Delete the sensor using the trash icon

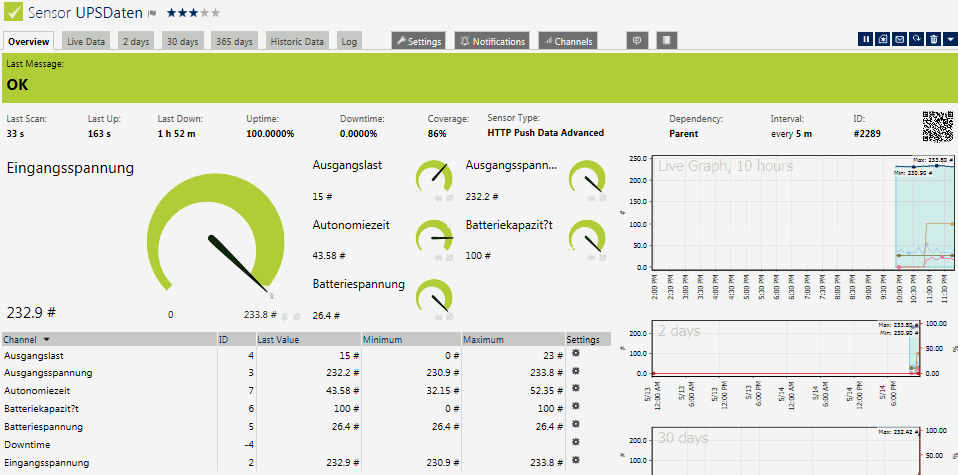pyautogui.click(x=934, y=39)
